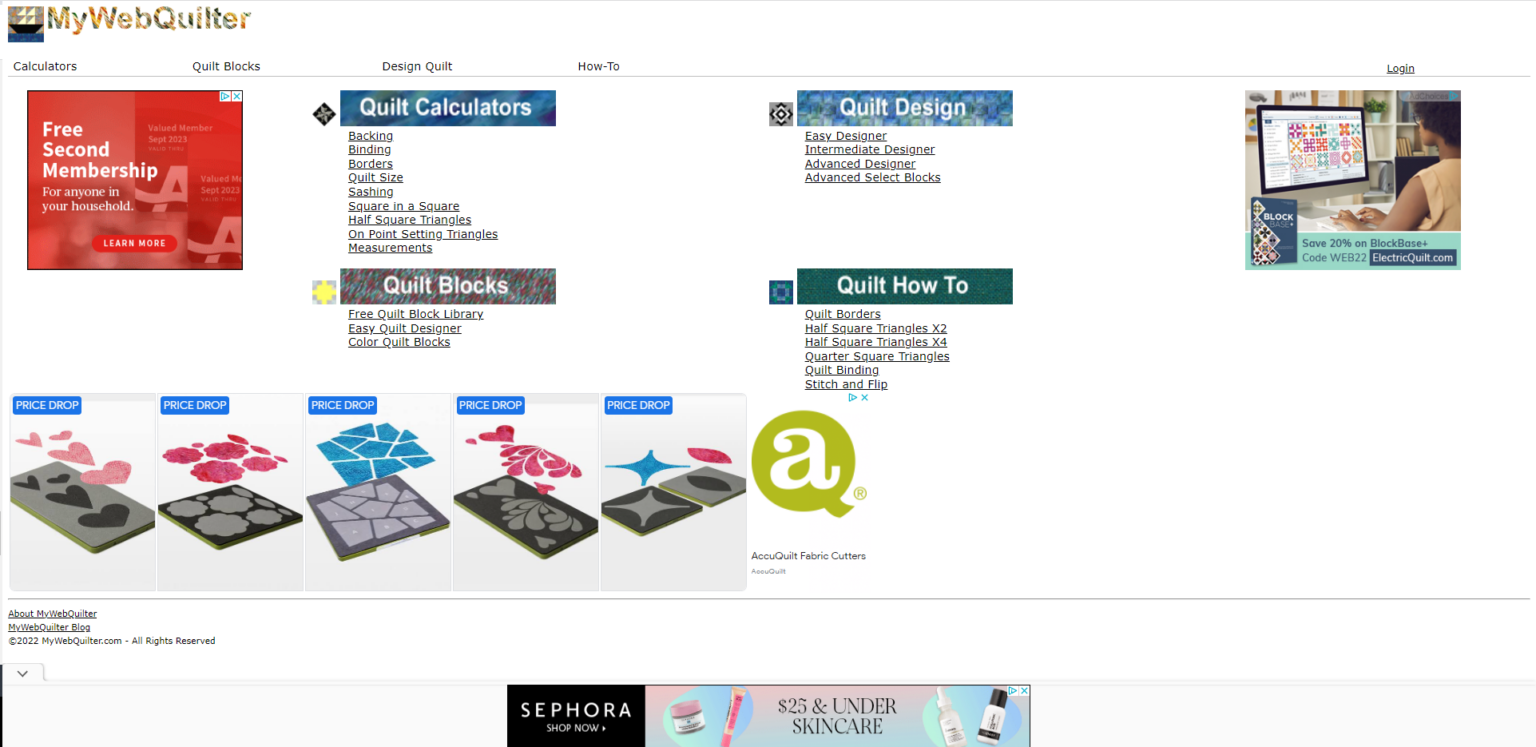Open the Calculators menu

(x=44, y=66)
